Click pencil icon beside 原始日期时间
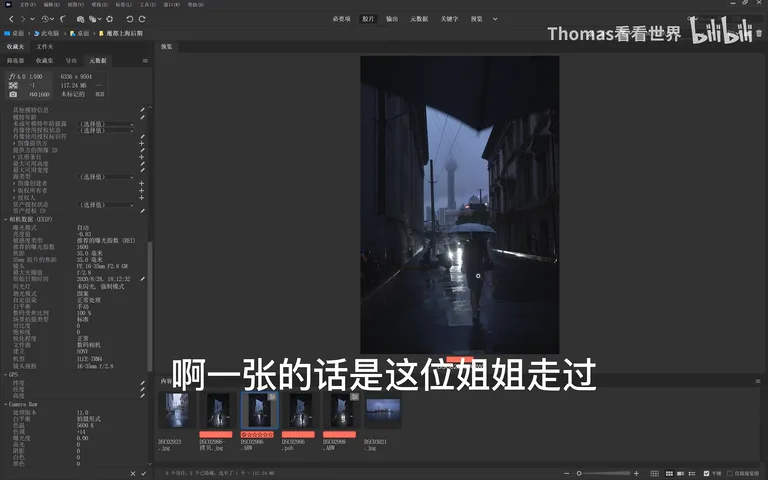 click(143, 279)
